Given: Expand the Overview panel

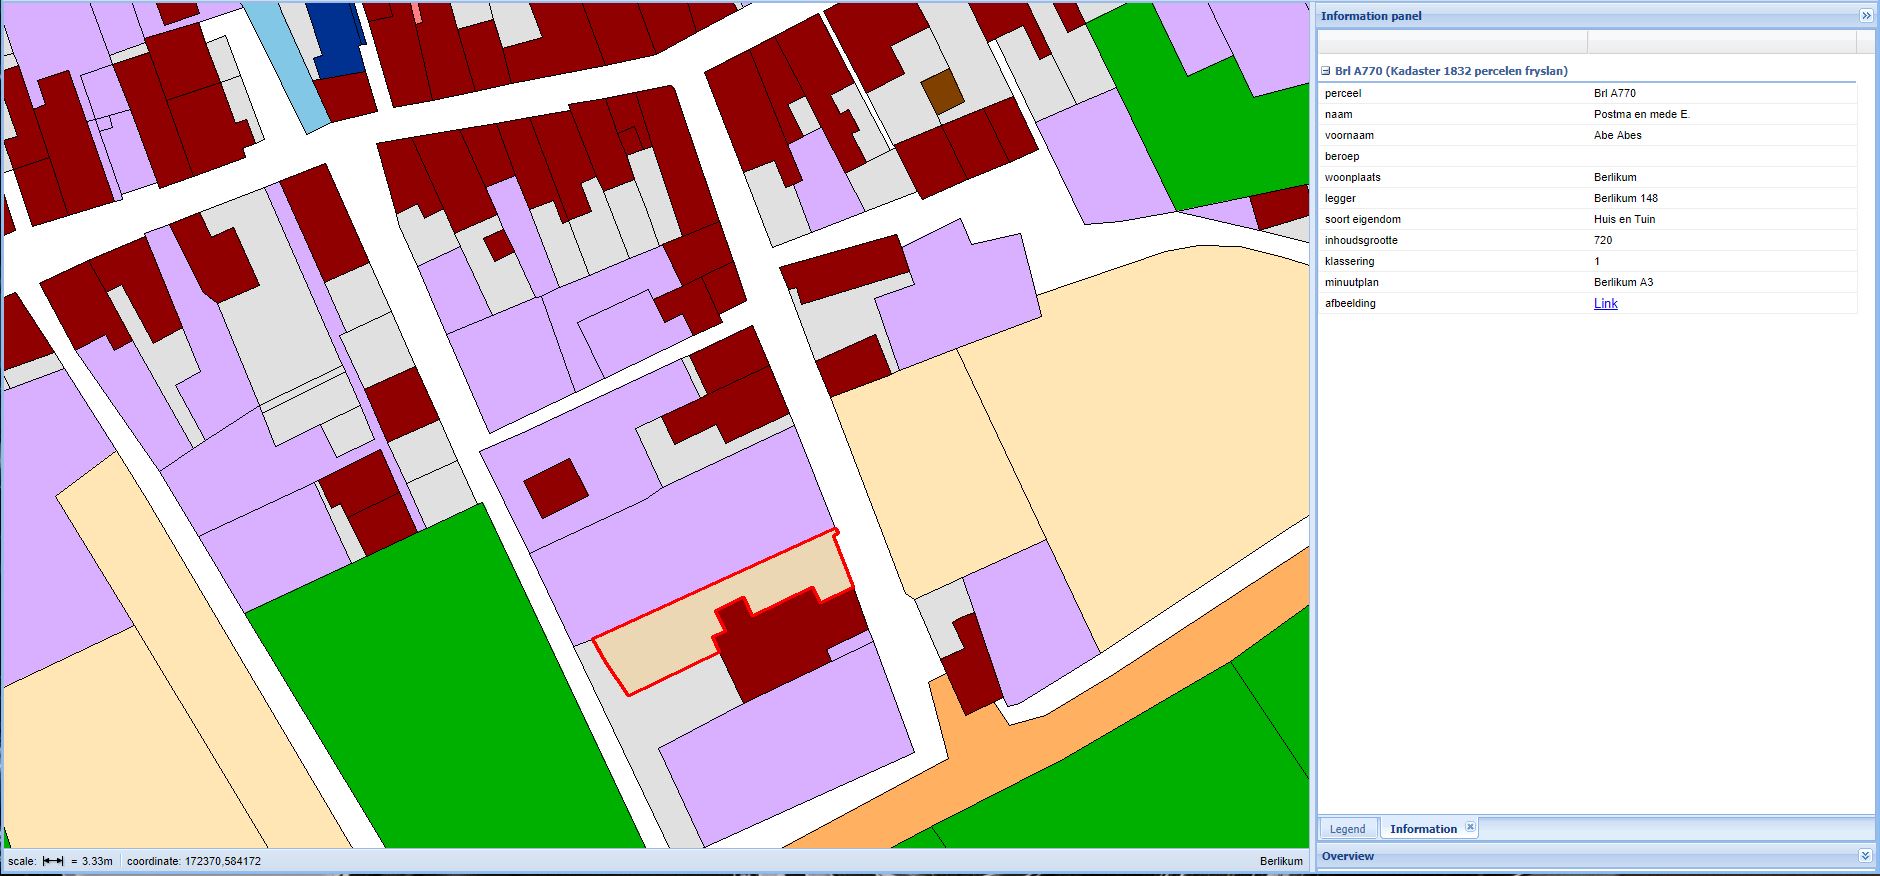Looking at the screenshot, I should tap(1865, 856).
